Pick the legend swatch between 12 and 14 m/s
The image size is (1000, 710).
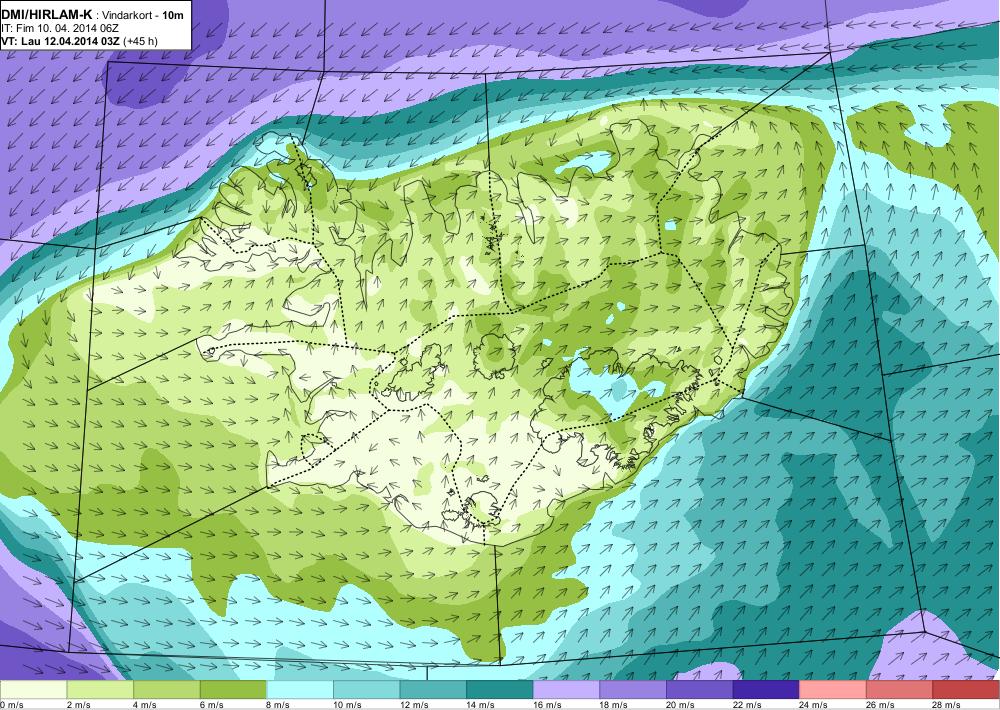click(x=433, y=689)
